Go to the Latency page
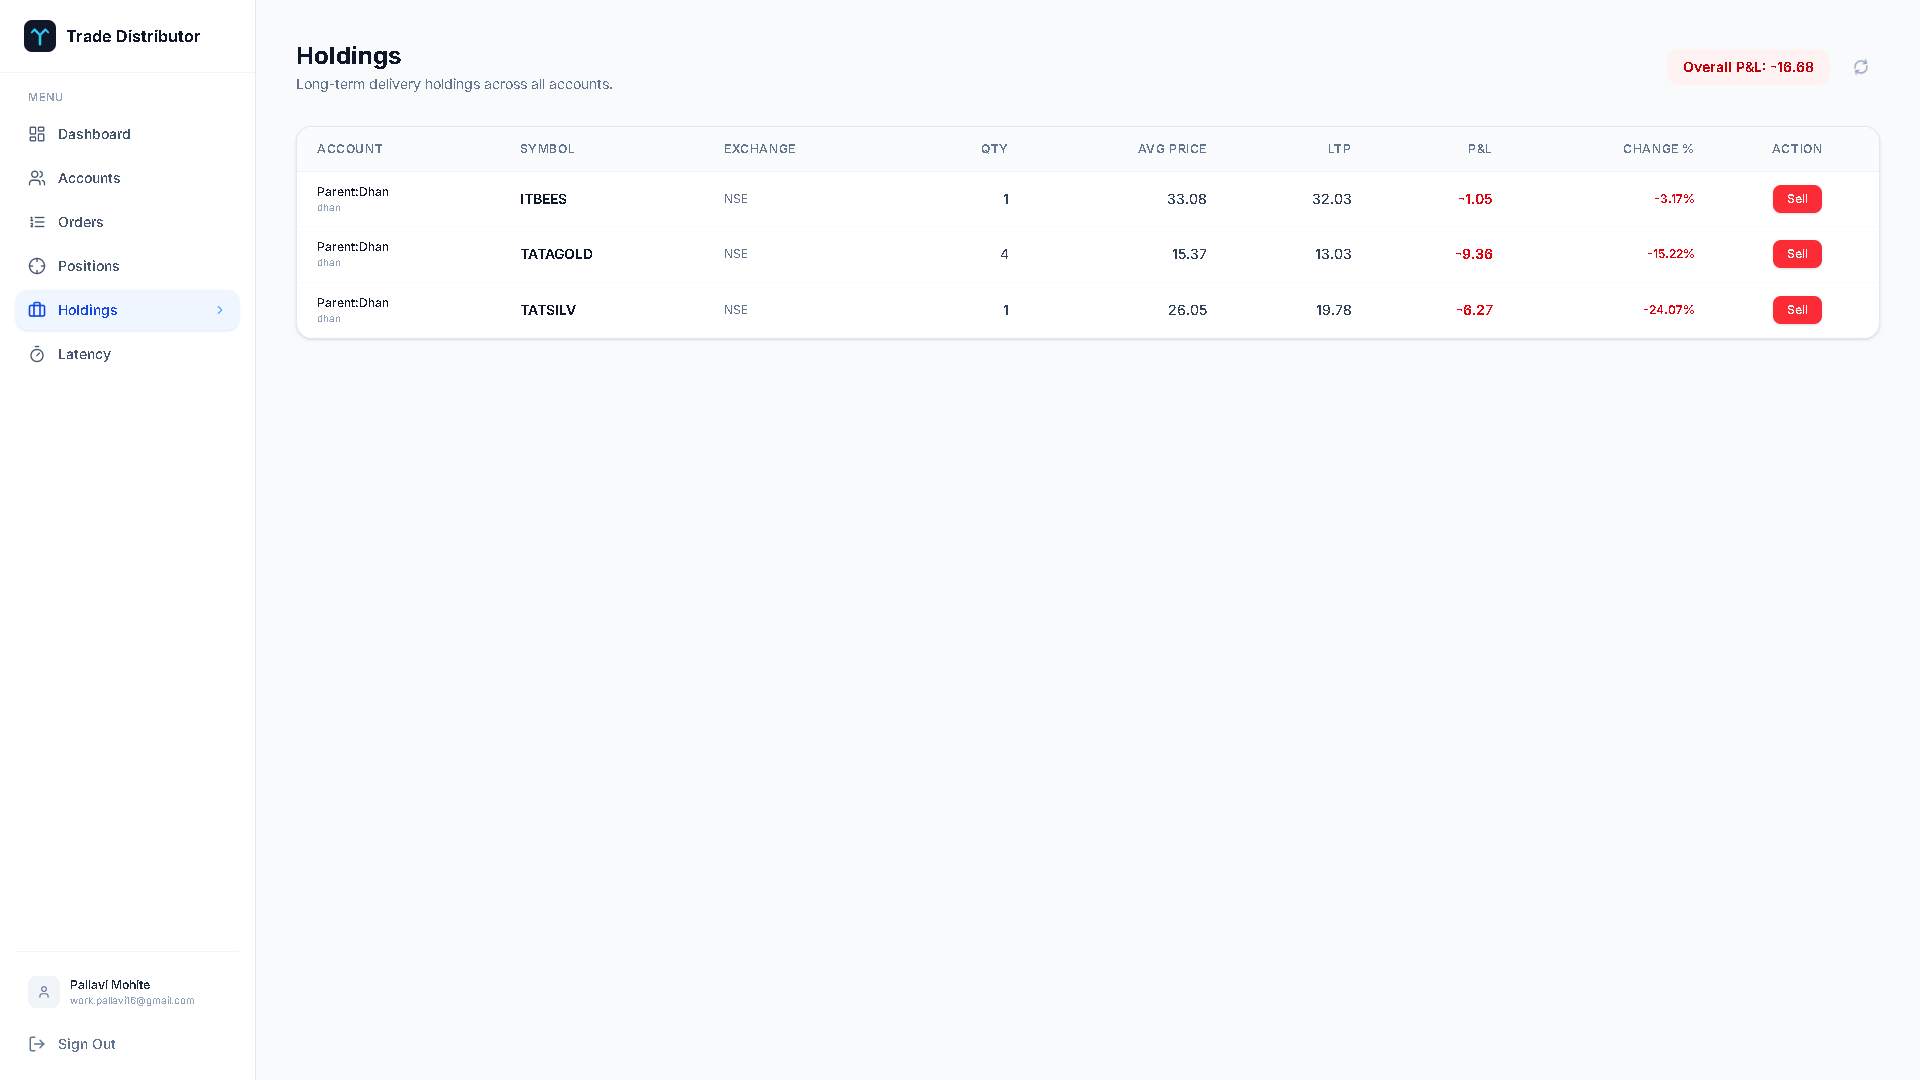The width and height of the screenshot is (1920, 1080). point(84,354)
